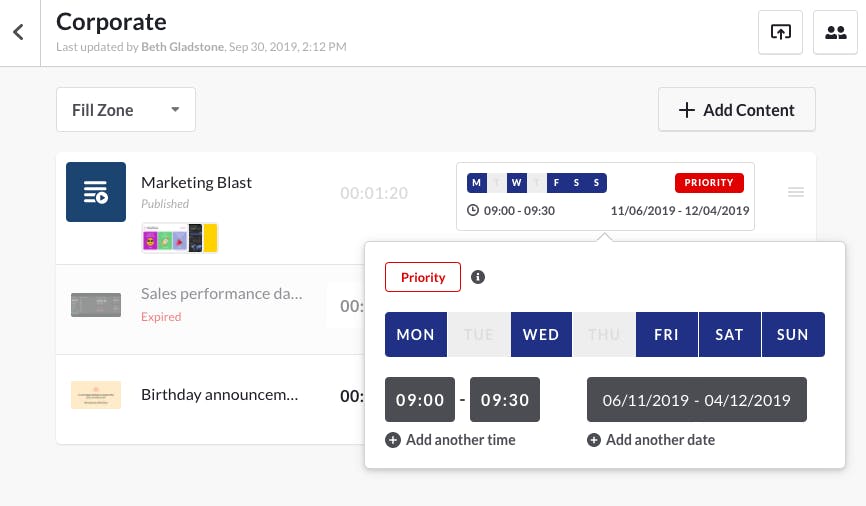Click the Priority info icon
Screen dimensions: 866x506
click(478, 277)
